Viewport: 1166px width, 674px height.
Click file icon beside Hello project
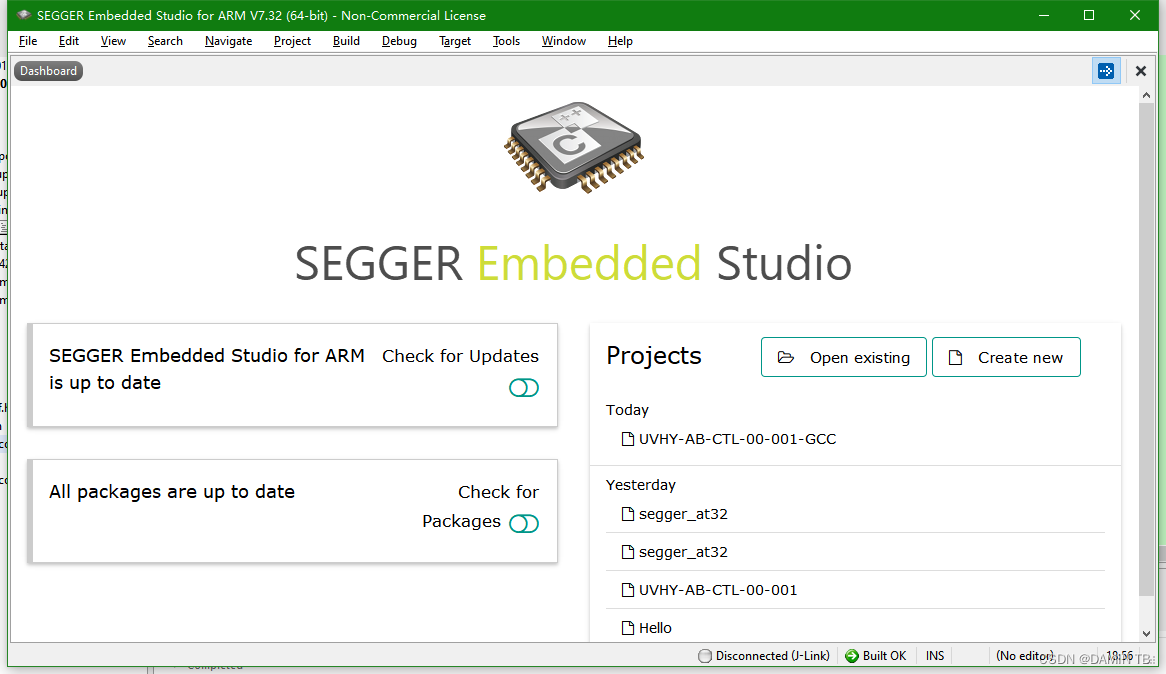tap(628, 628)
